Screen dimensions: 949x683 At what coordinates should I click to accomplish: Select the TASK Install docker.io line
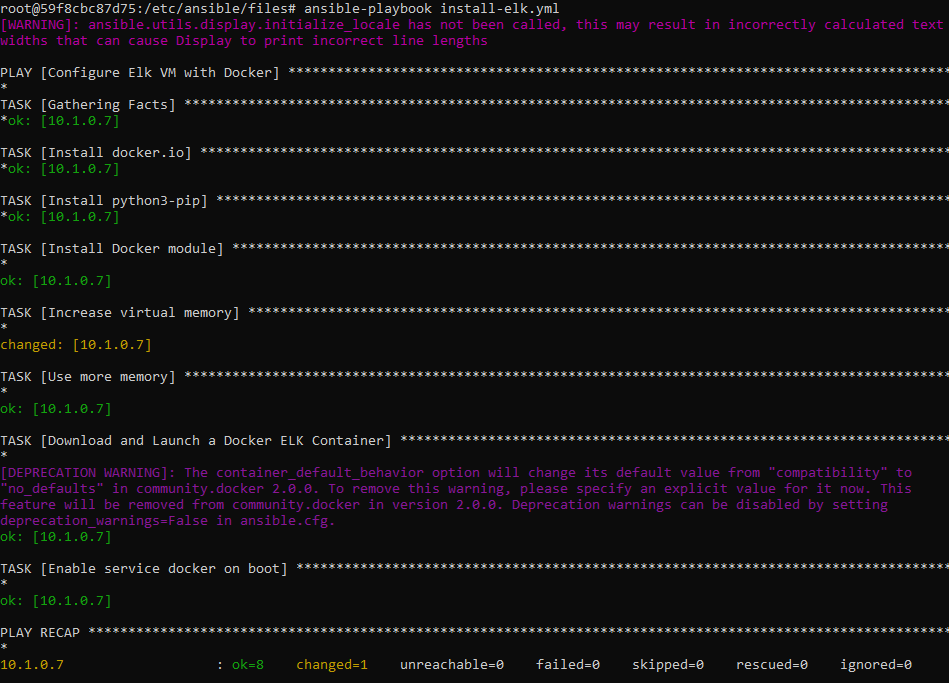tap(96, 152)
